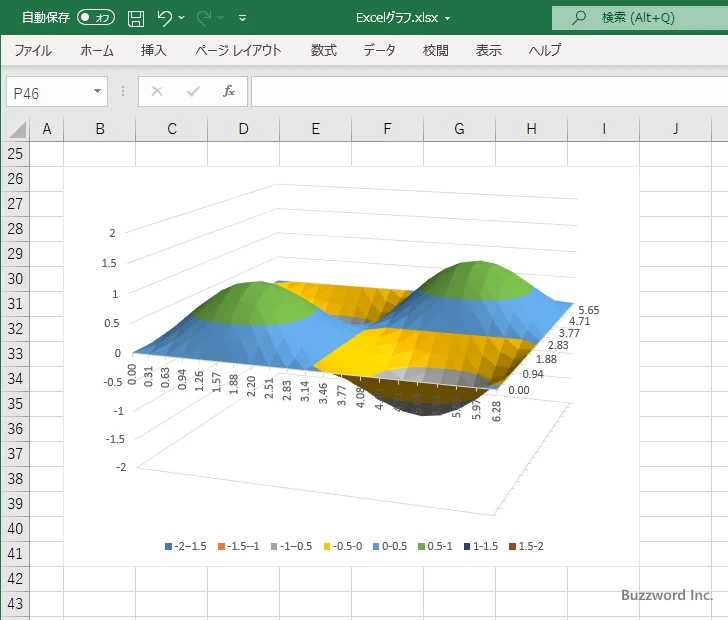728x620 pixels.
Task: Click the Select All corner triangle
Action: [17, 129]
